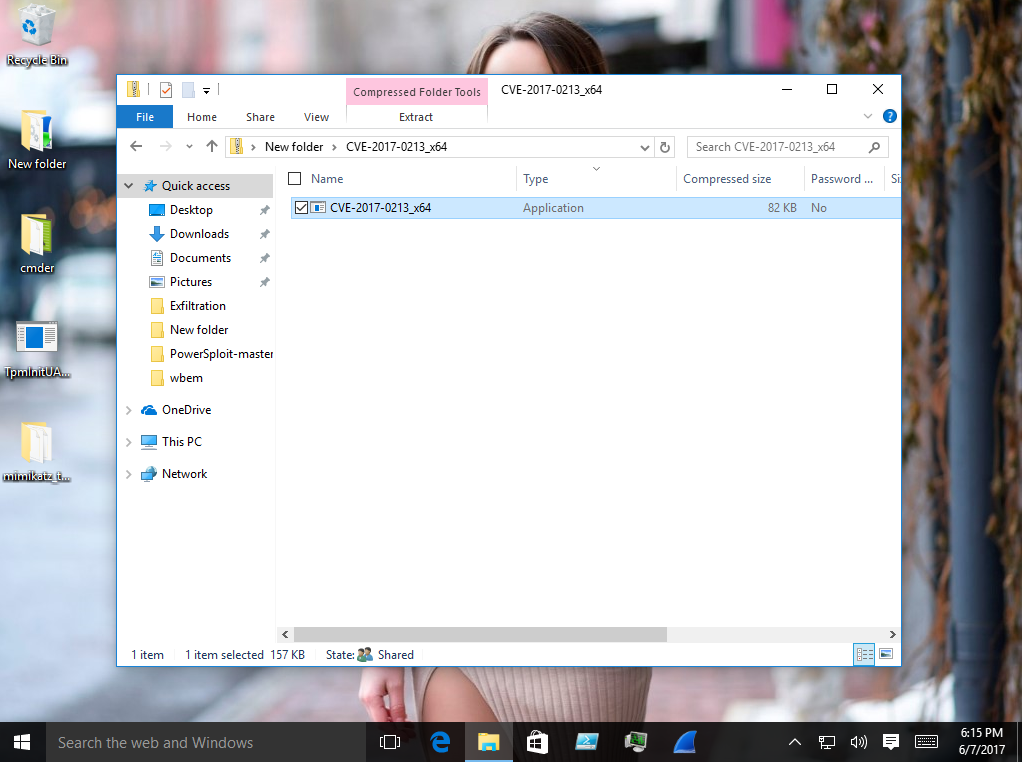Click the Compressed Folder Tools tab header
This screenshot has width=1022, height=762.
click(416, 92)
